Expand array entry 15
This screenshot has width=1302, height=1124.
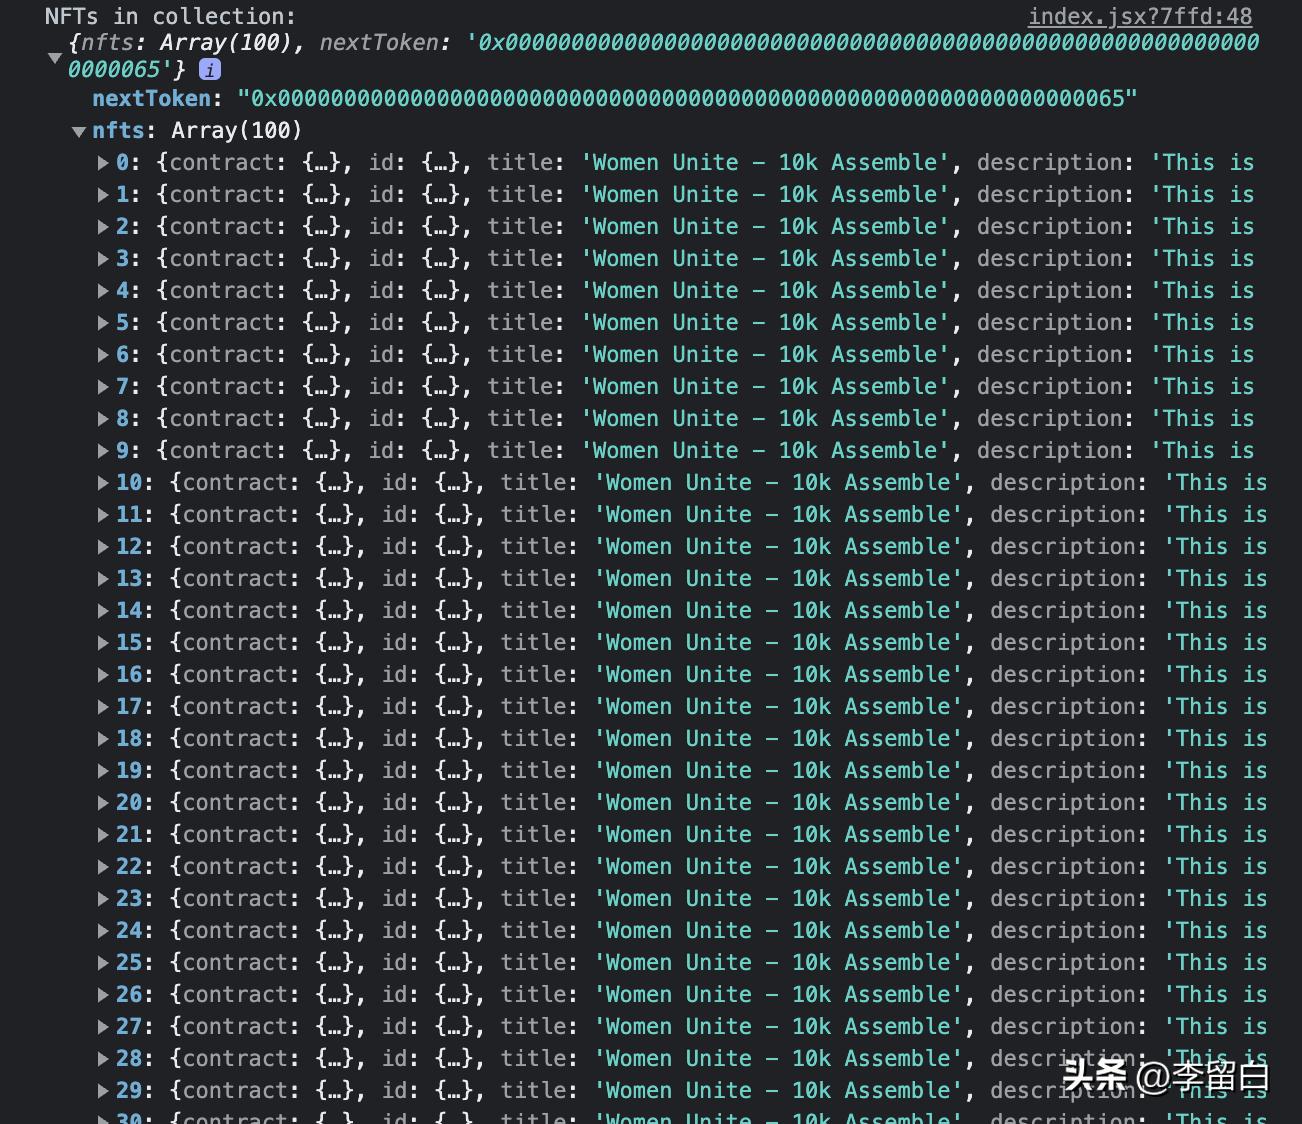pyautogui.click(x=103, y=643)
